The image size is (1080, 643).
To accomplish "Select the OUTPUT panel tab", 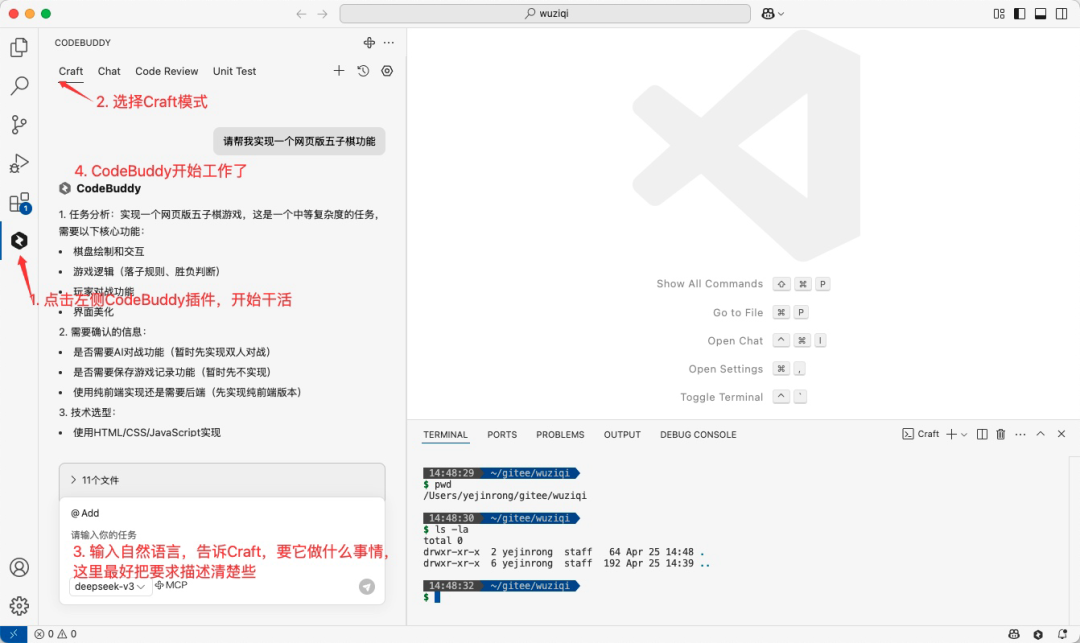I will tap(622, 434).
